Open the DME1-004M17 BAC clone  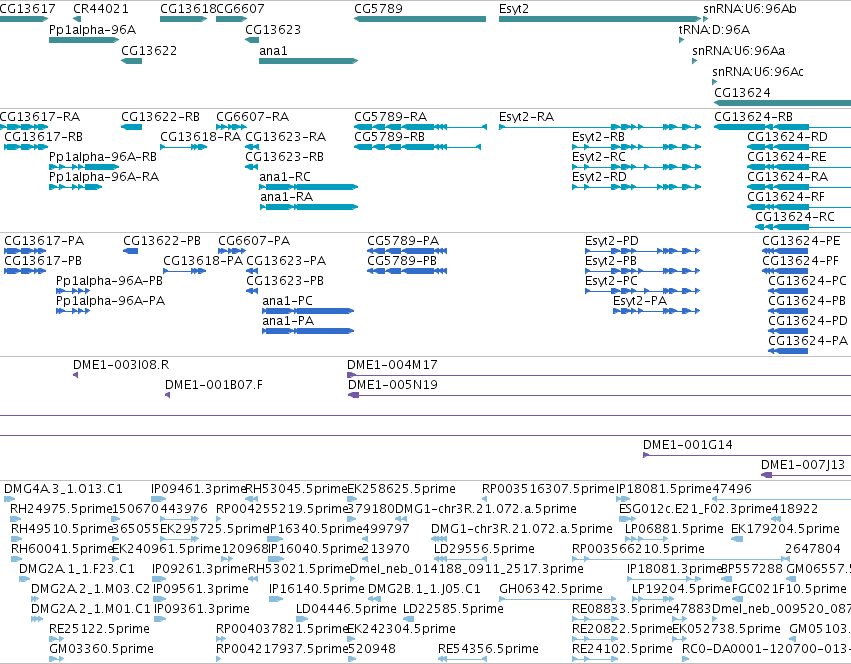click(x=599, y=375)
